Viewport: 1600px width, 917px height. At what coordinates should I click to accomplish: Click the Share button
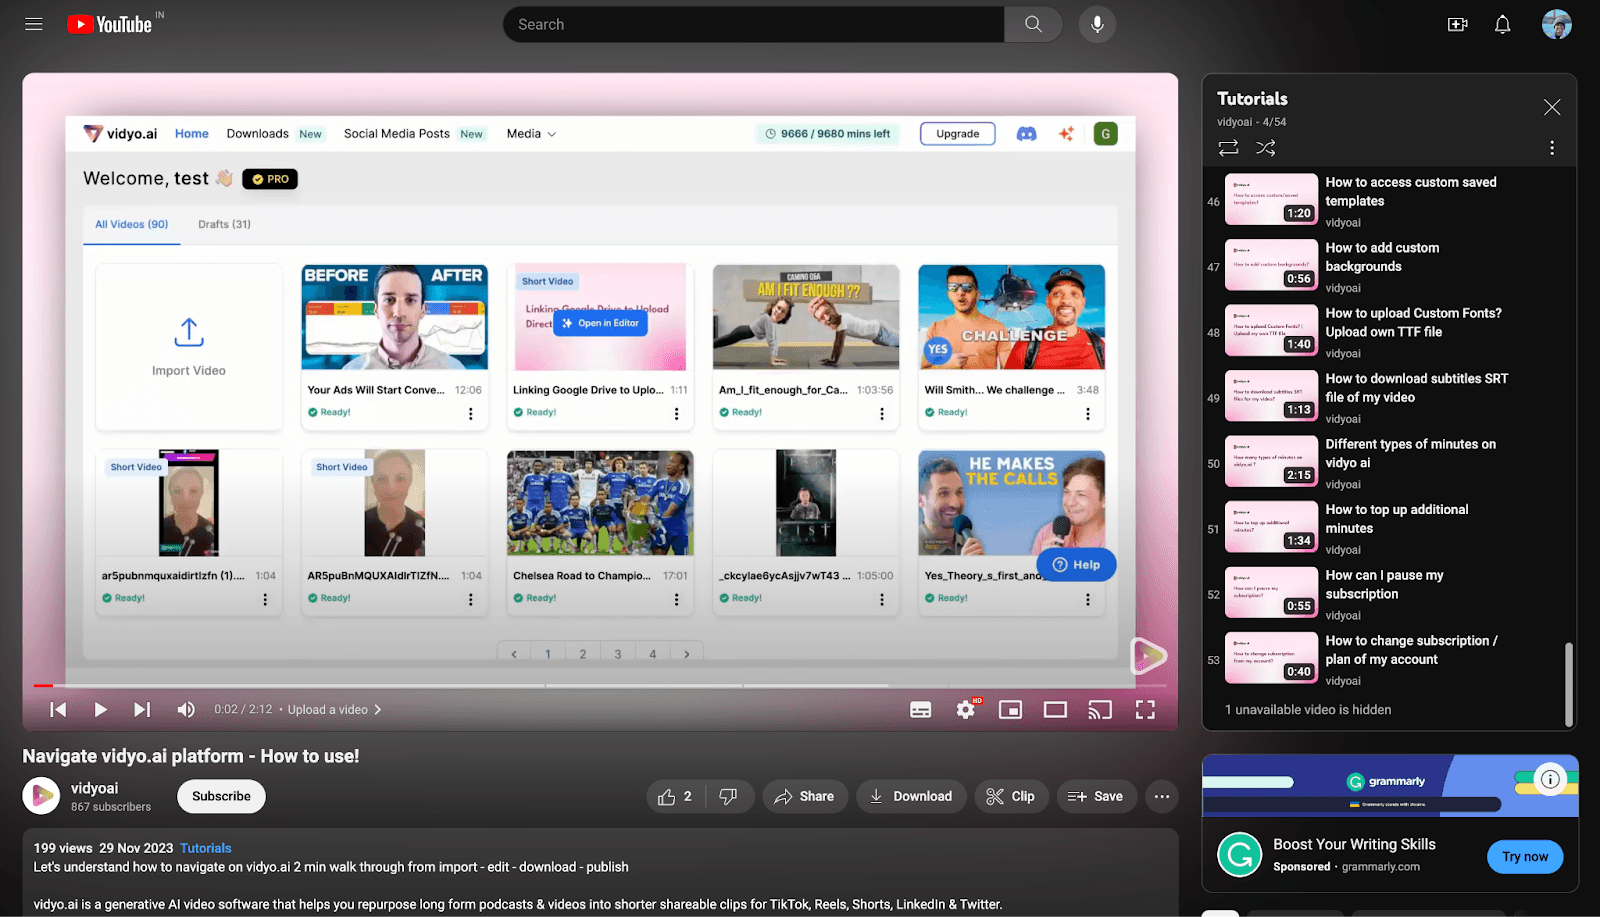pyautogui.click(x=805, y=796)
